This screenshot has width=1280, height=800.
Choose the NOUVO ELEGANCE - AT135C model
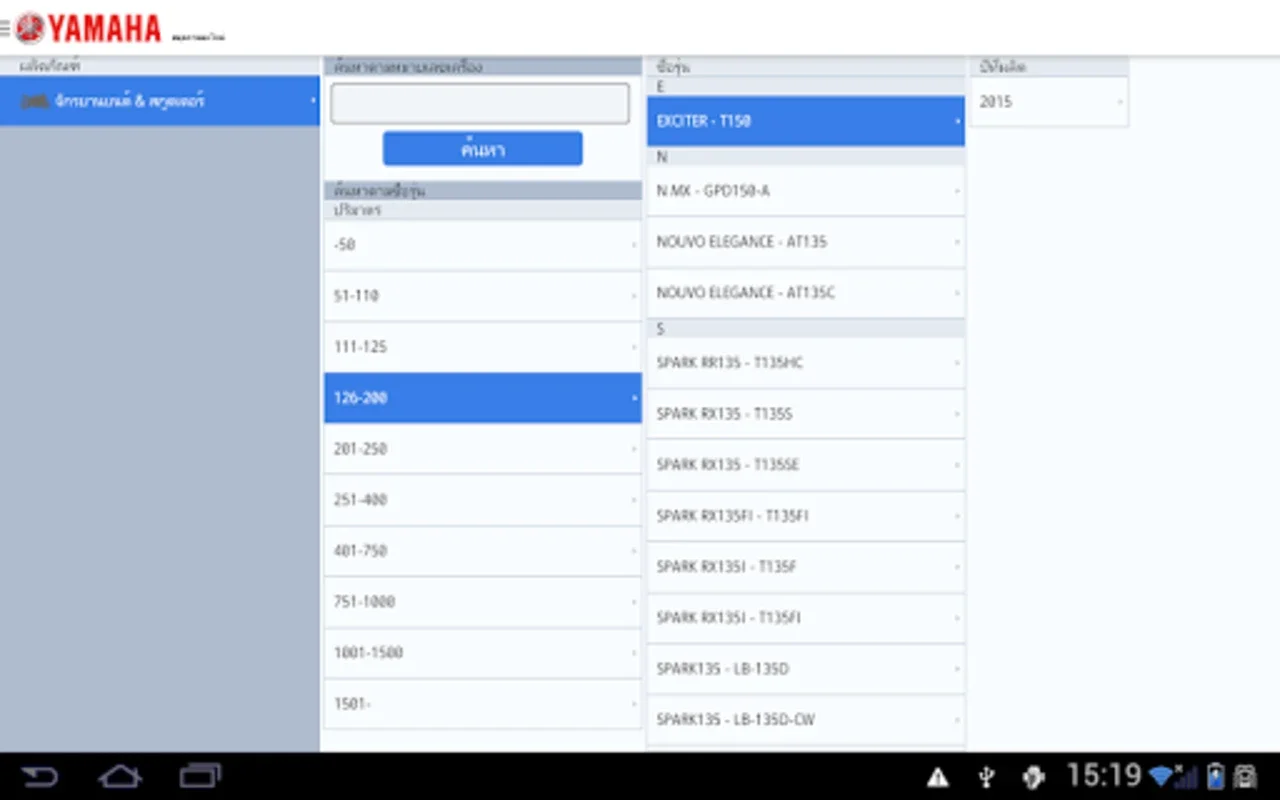(806, 293)
